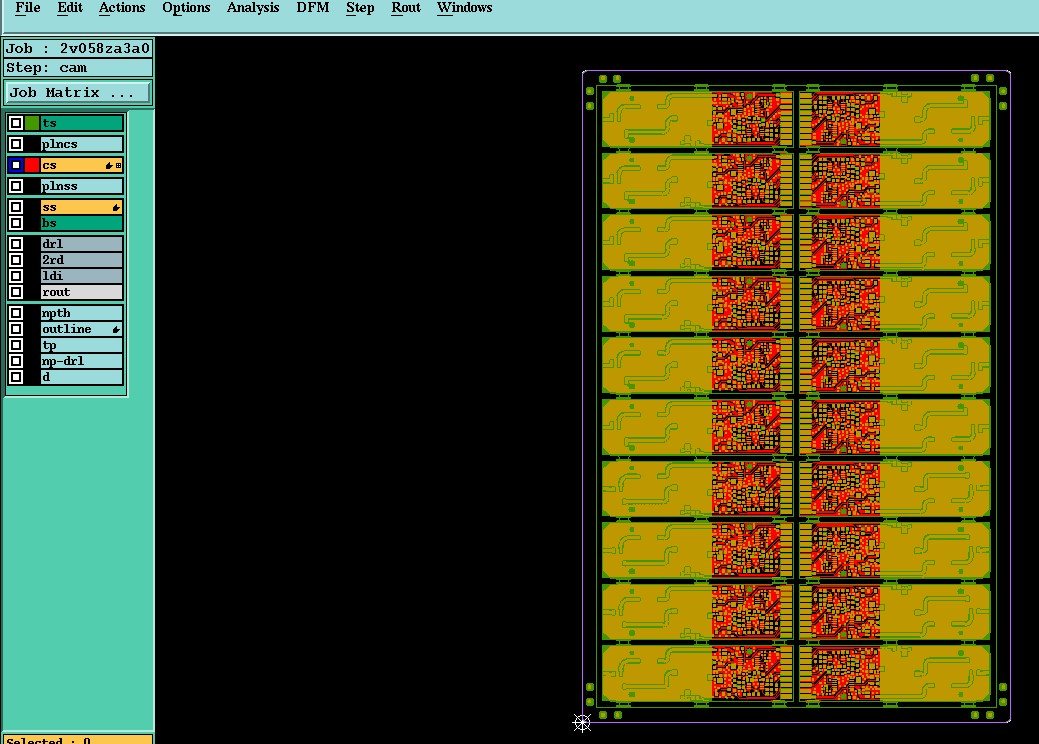
Task: Enable the bs layer checkbox
Action: [x=16, y=223]
